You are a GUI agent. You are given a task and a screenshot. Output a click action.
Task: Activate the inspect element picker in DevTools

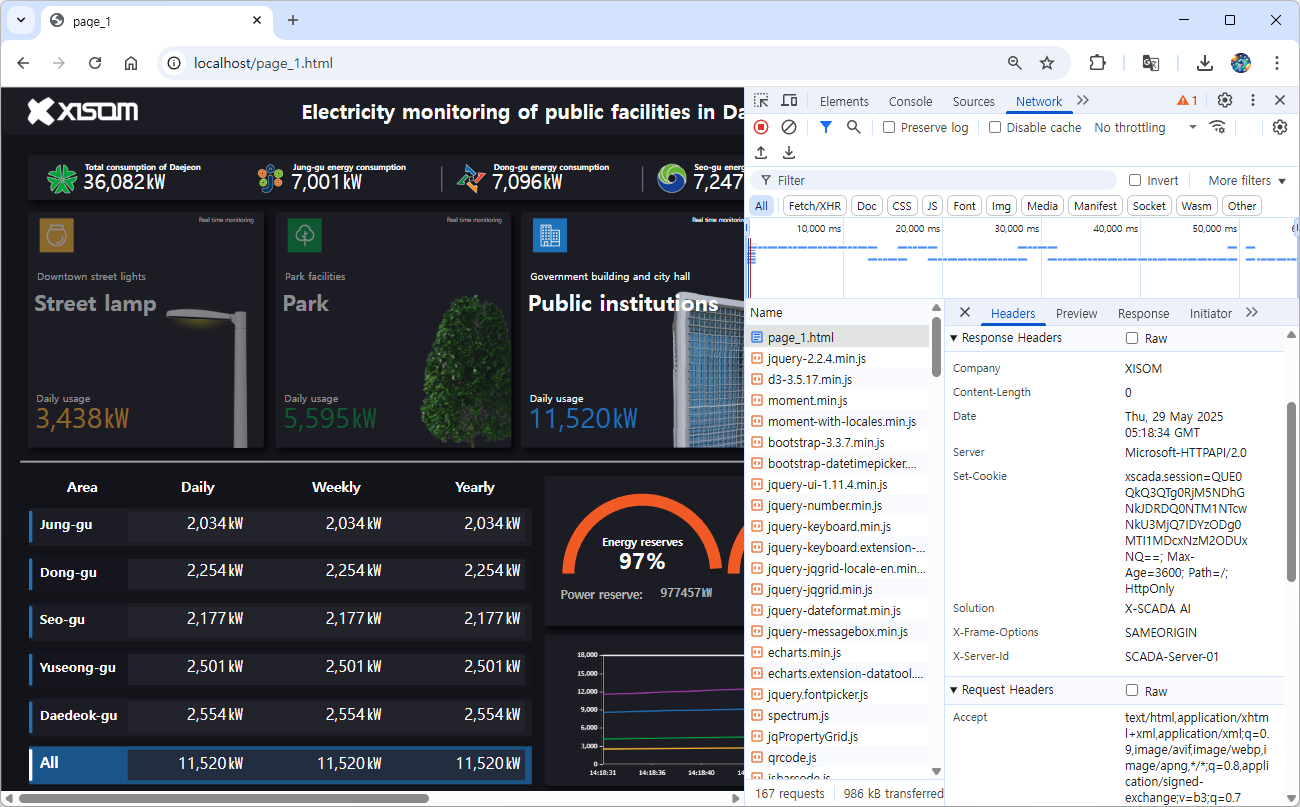[762, 101]
